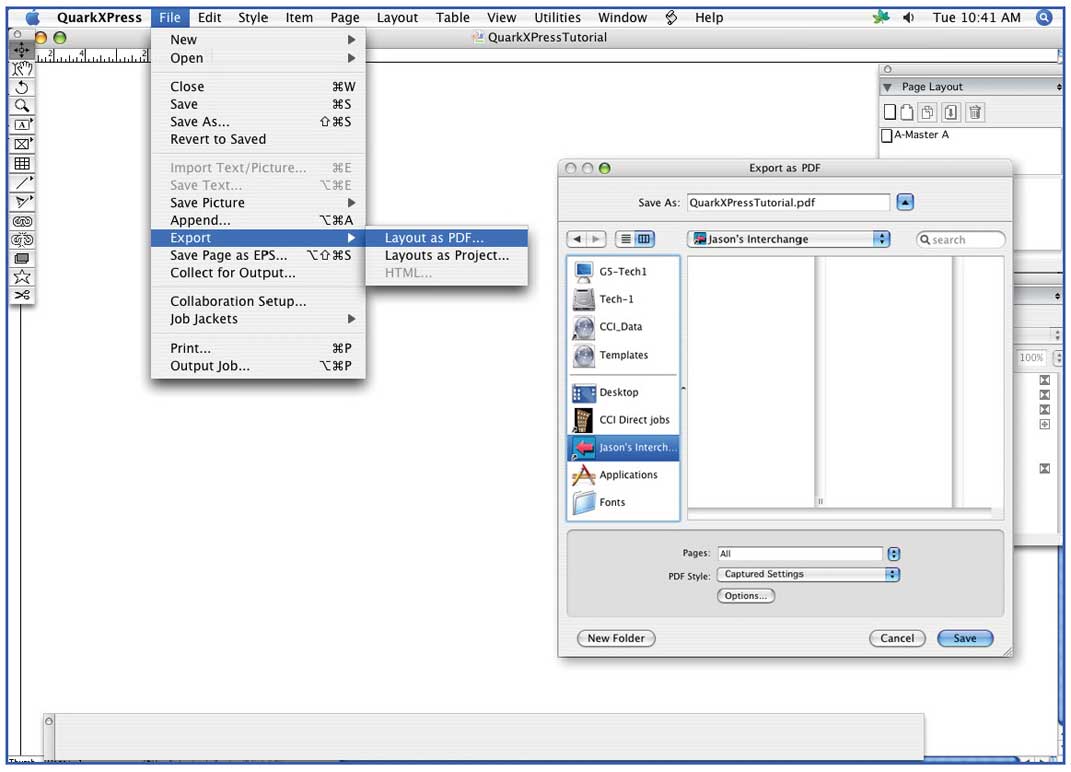
Task: Select the Linking chain tool
Action: (x=22, y=221)
